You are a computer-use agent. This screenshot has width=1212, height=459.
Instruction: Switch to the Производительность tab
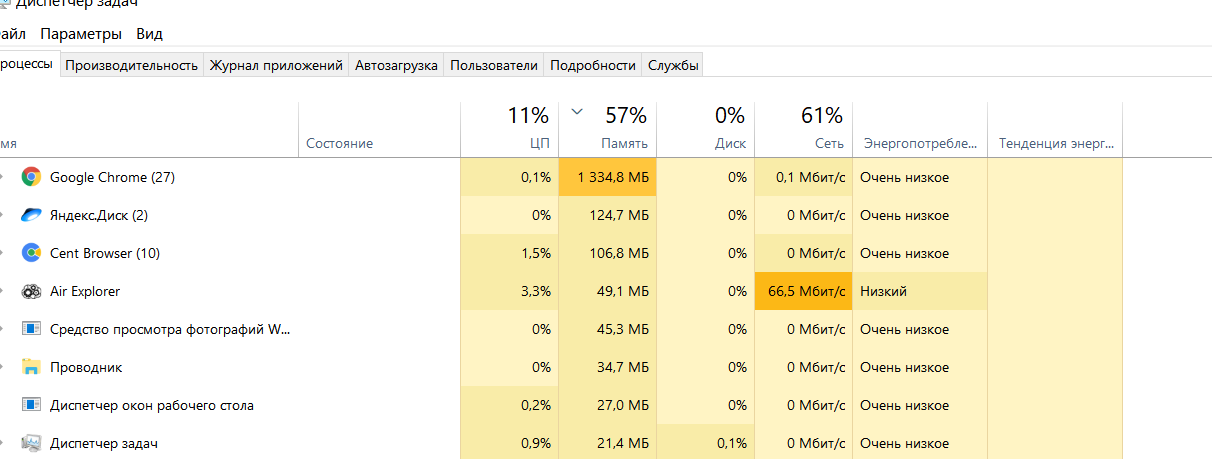click(x=131, y=65)
